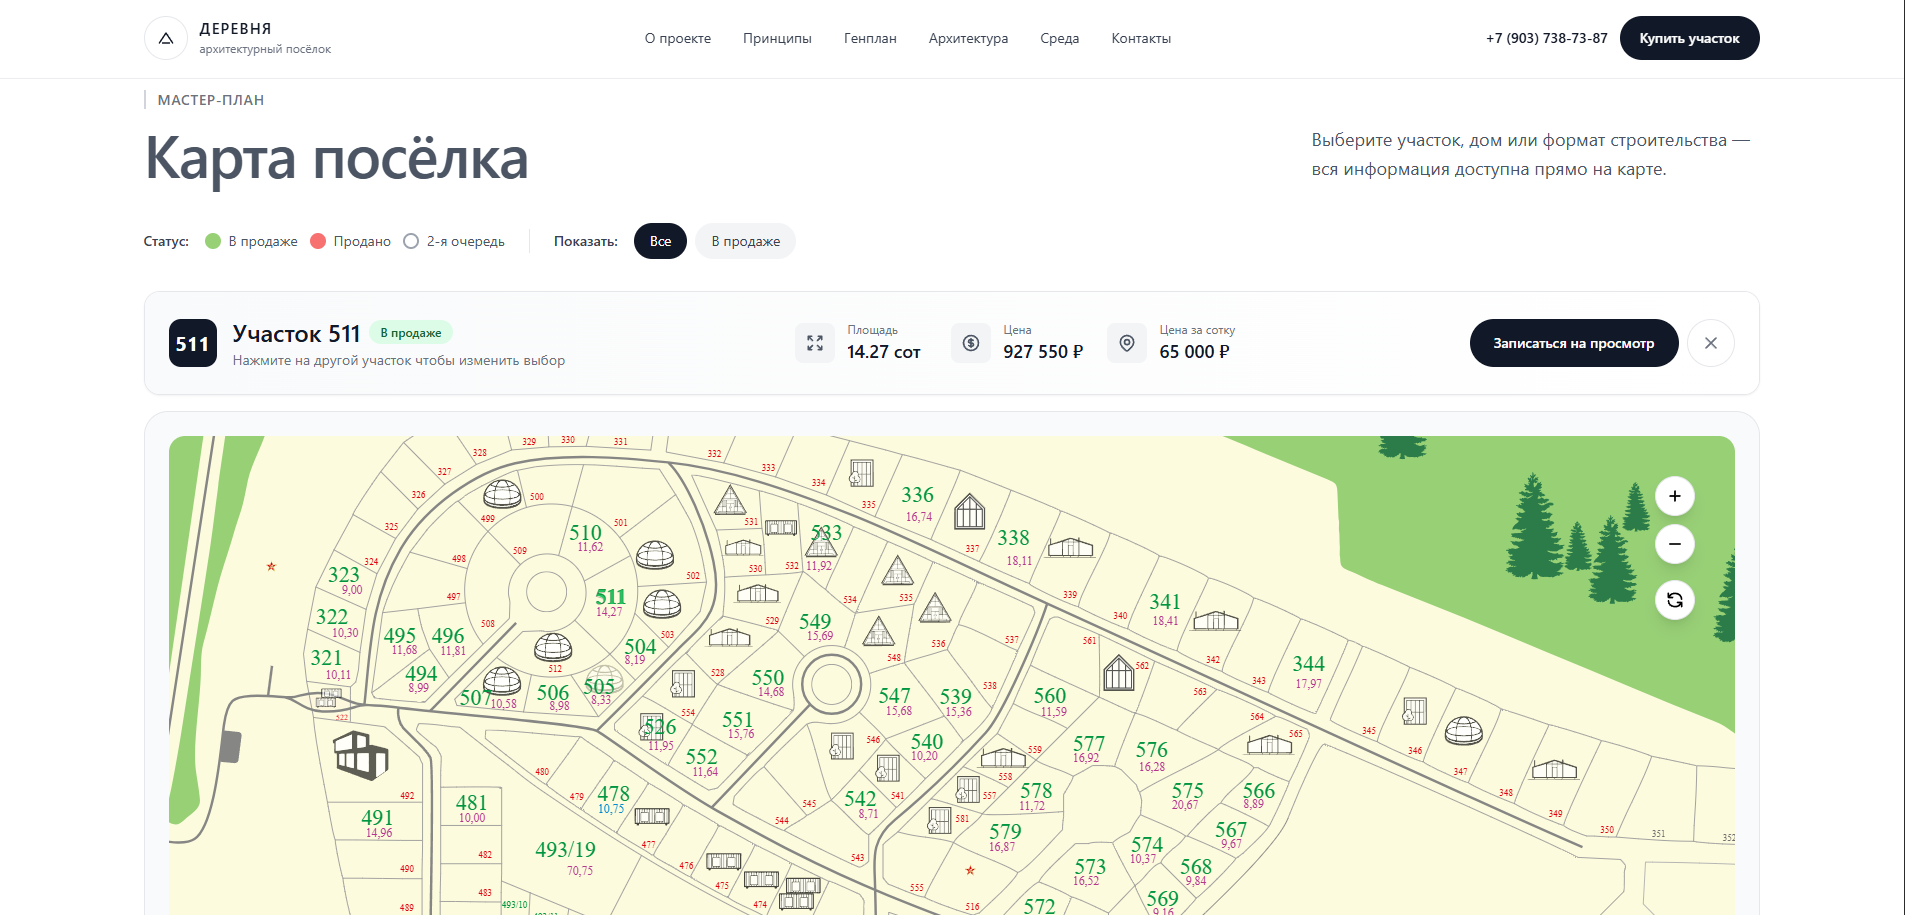Image resolution: width=1905 pixels, height=915 pixels.
Task: Open the О проекте menu item
Action: click(x=678, y=38)
